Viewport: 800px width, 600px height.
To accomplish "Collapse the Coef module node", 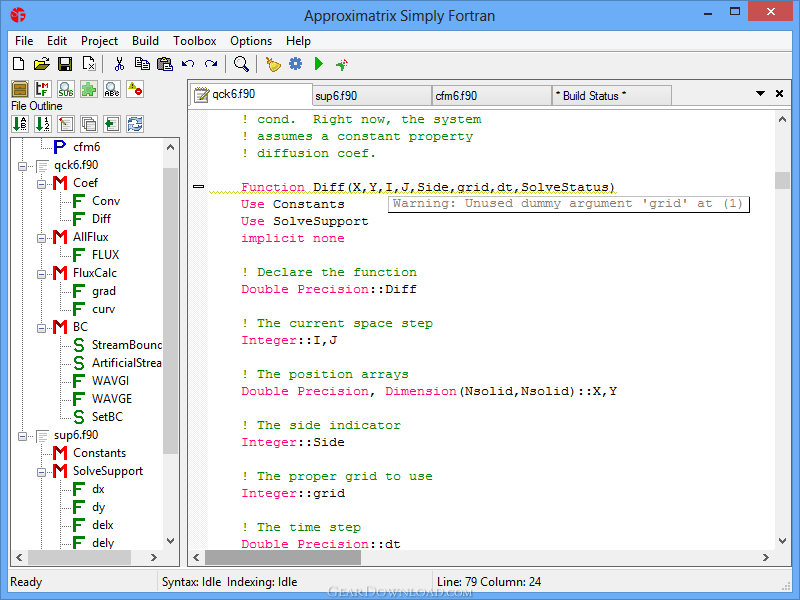I will tap(41, 184).
